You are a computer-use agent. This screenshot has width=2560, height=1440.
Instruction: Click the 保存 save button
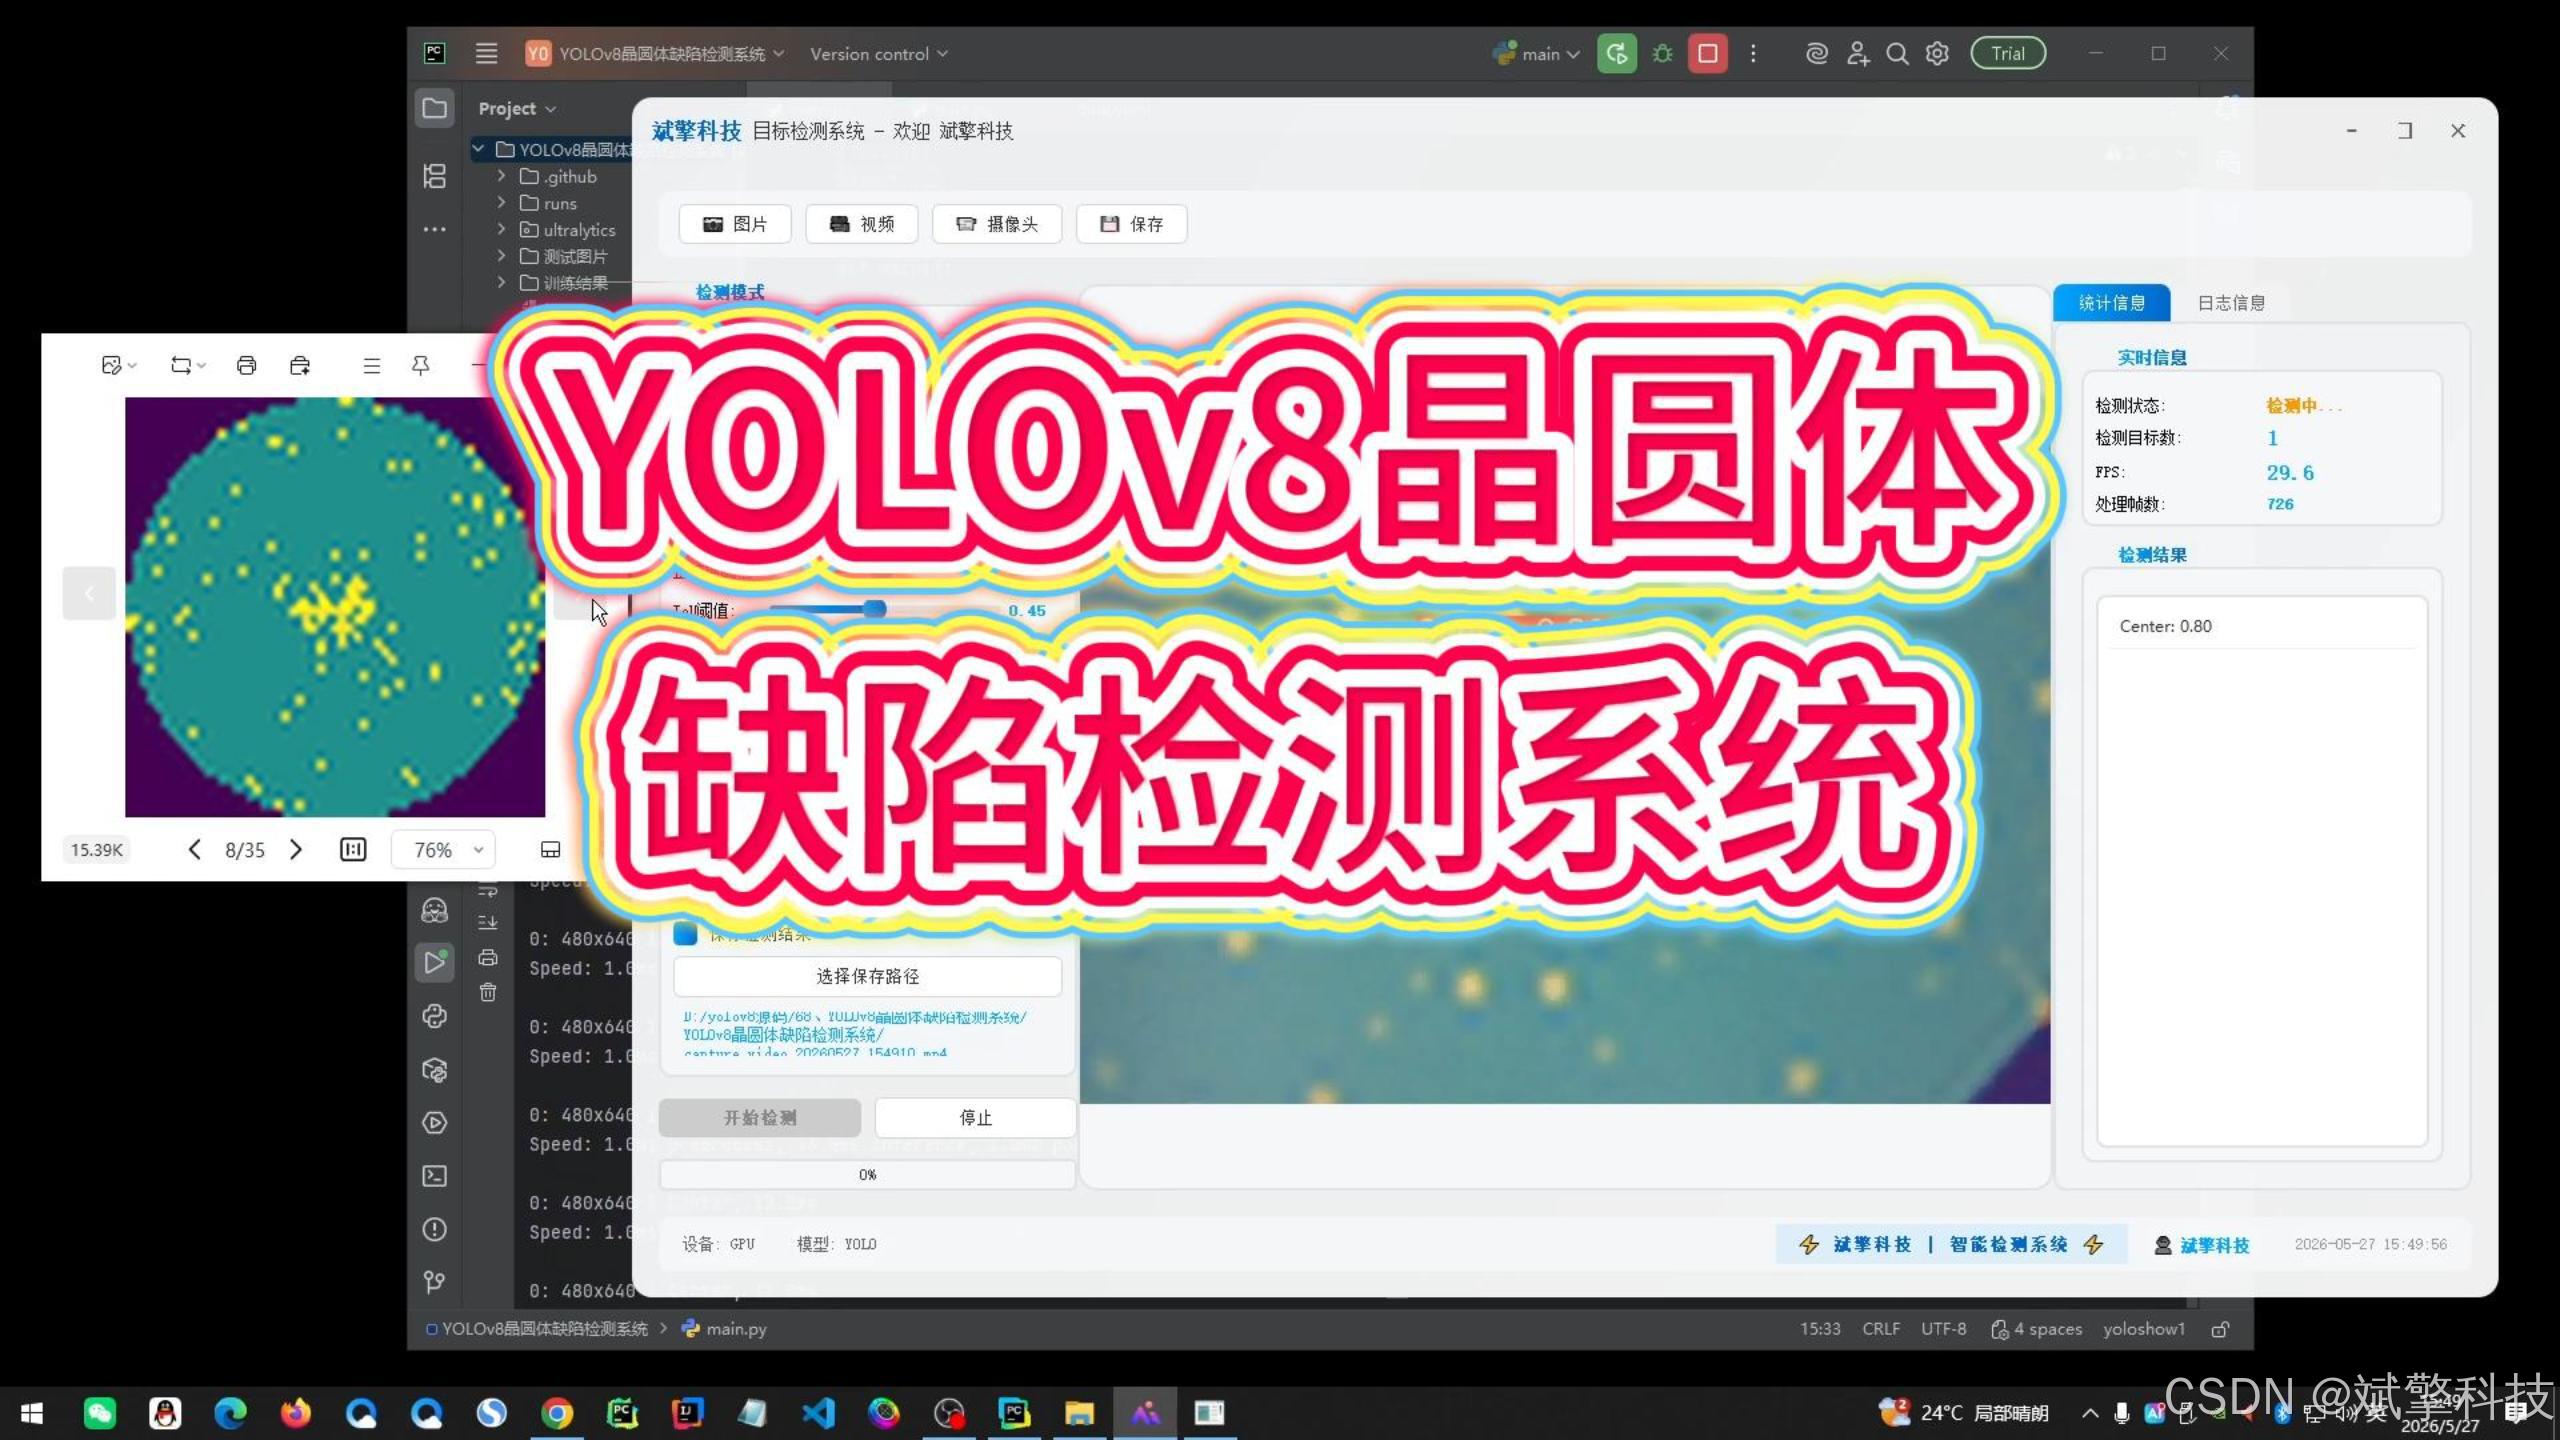(x=1132, y=224)
